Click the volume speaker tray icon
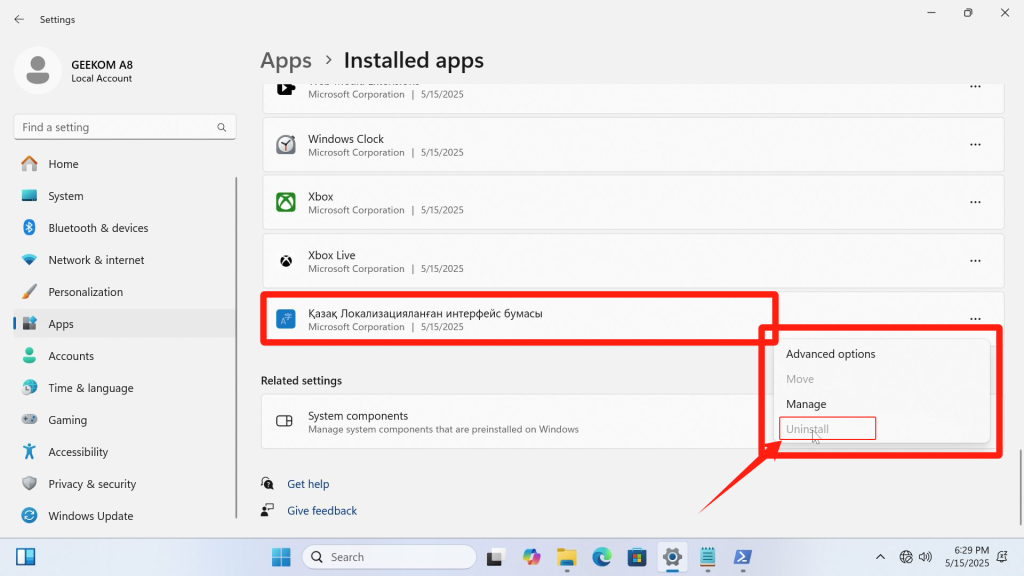 (925, 557)
